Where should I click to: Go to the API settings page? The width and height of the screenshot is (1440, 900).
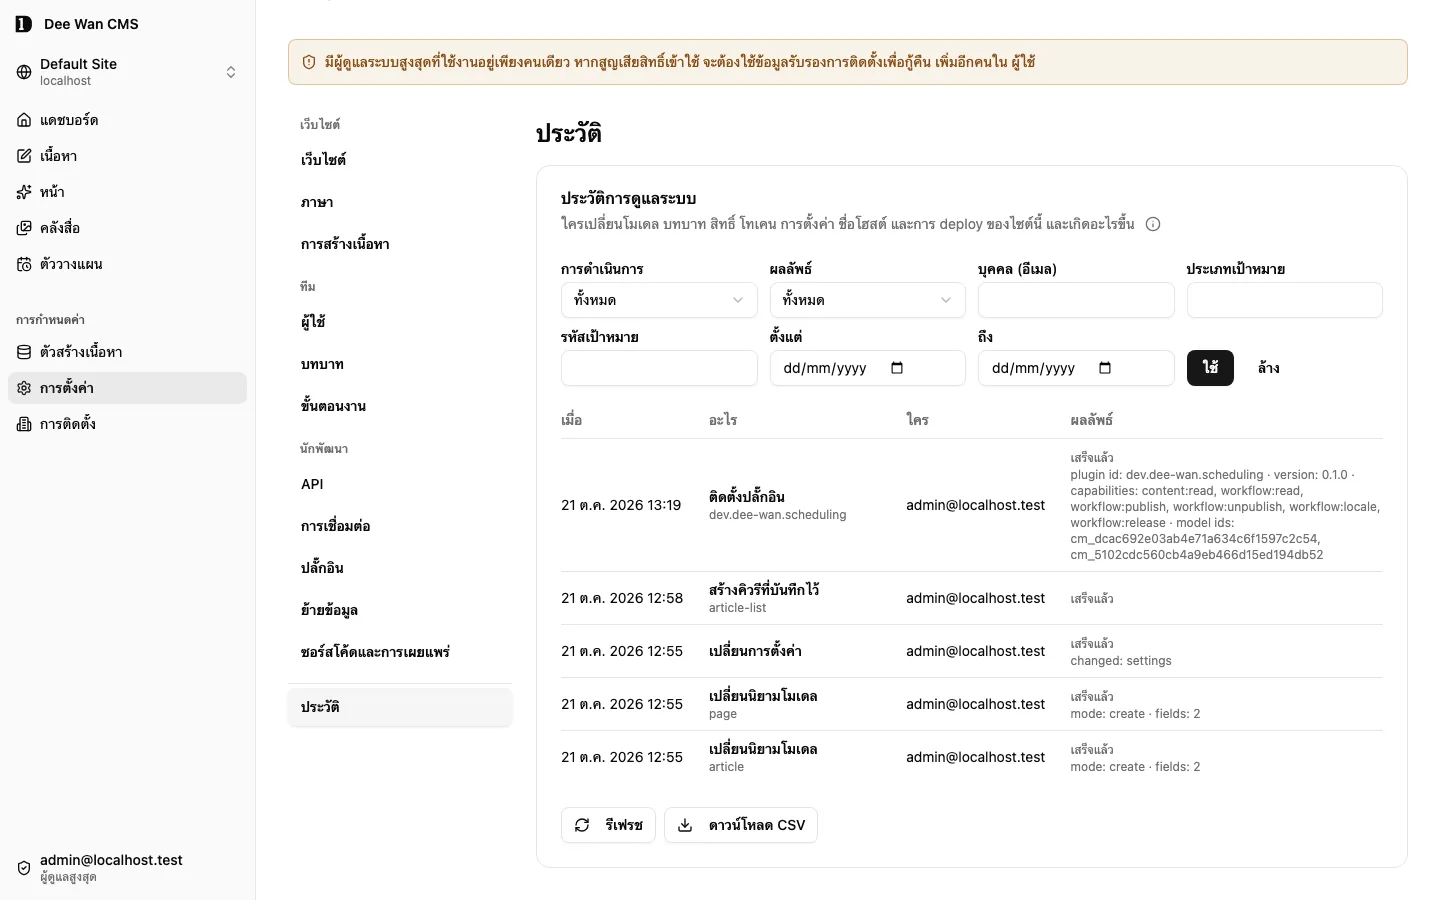[x=400, y=484]
